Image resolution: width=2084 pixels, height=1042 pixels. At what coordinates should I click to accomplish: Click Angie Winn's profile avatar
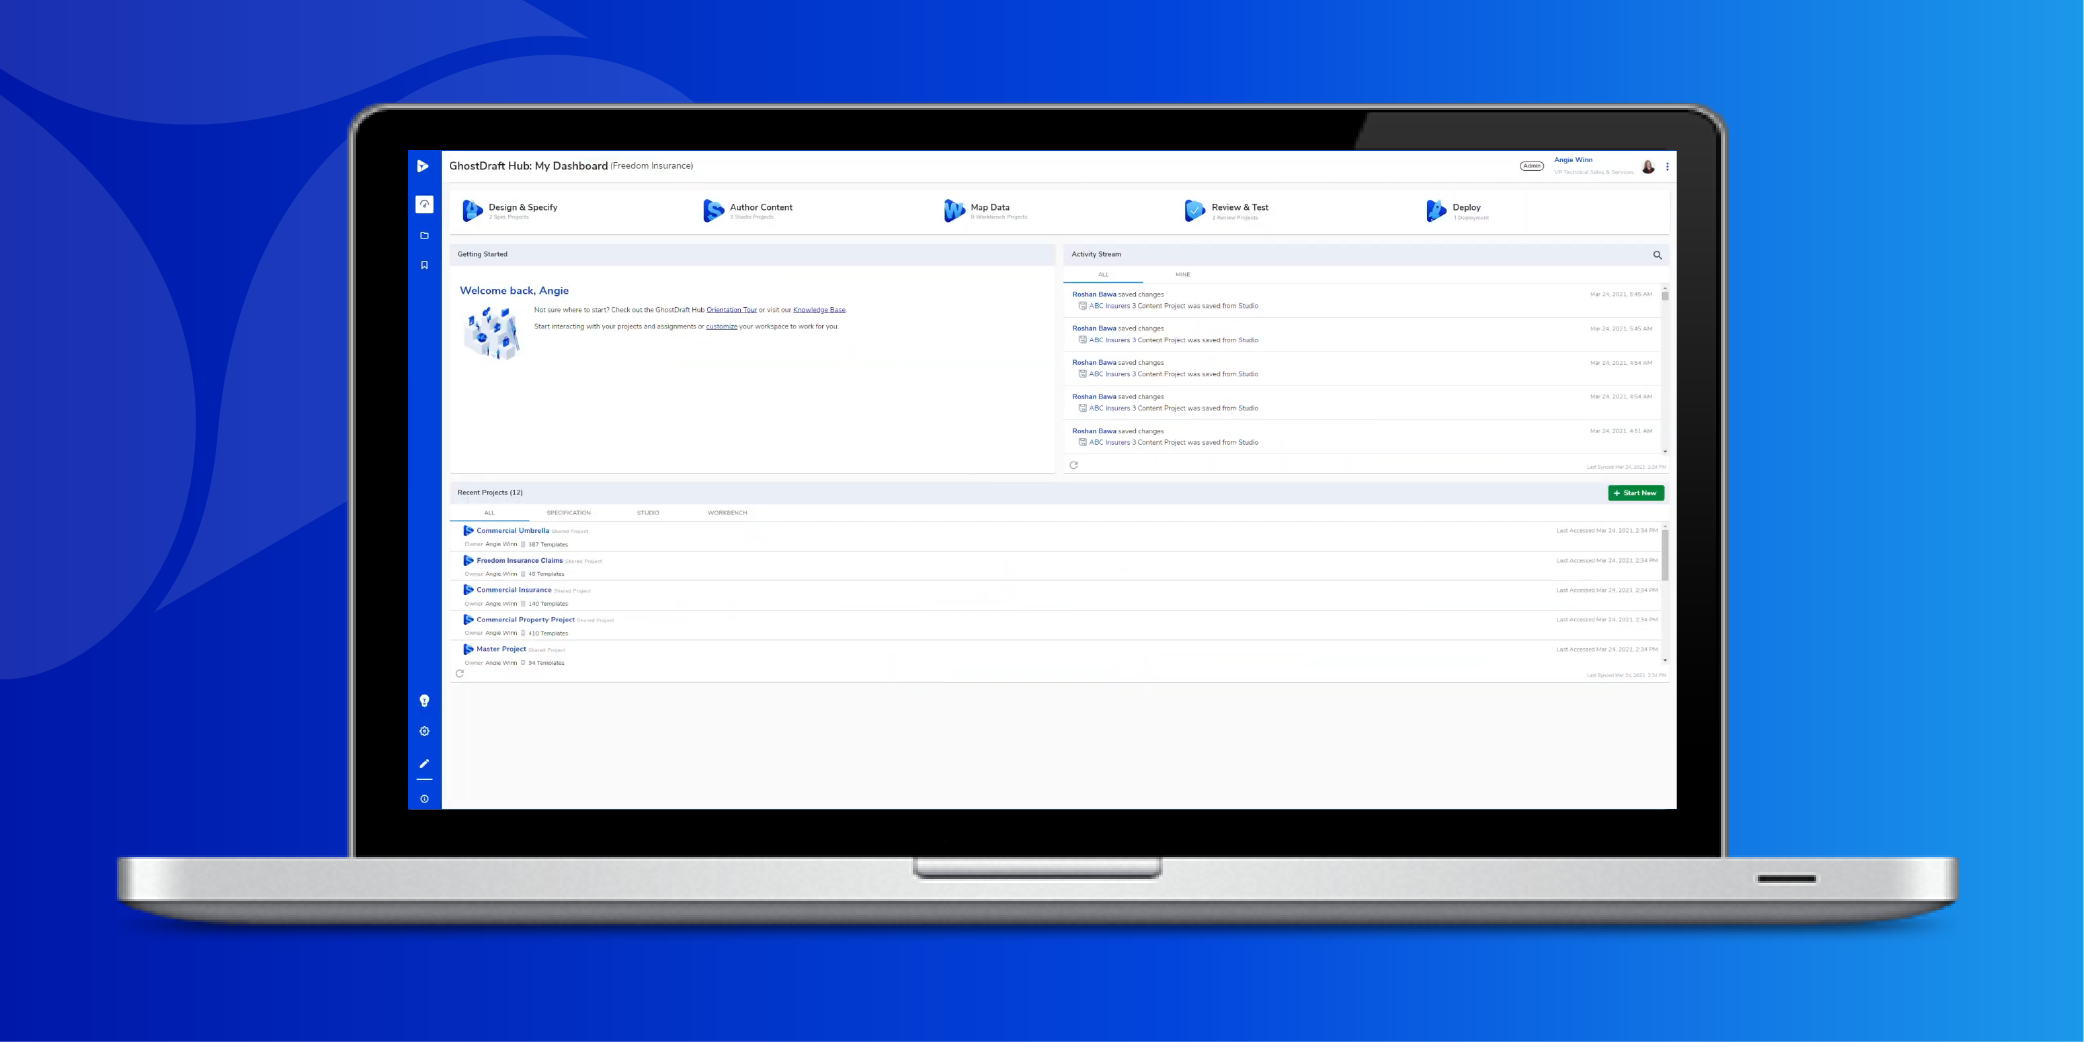click(1648, 166)
